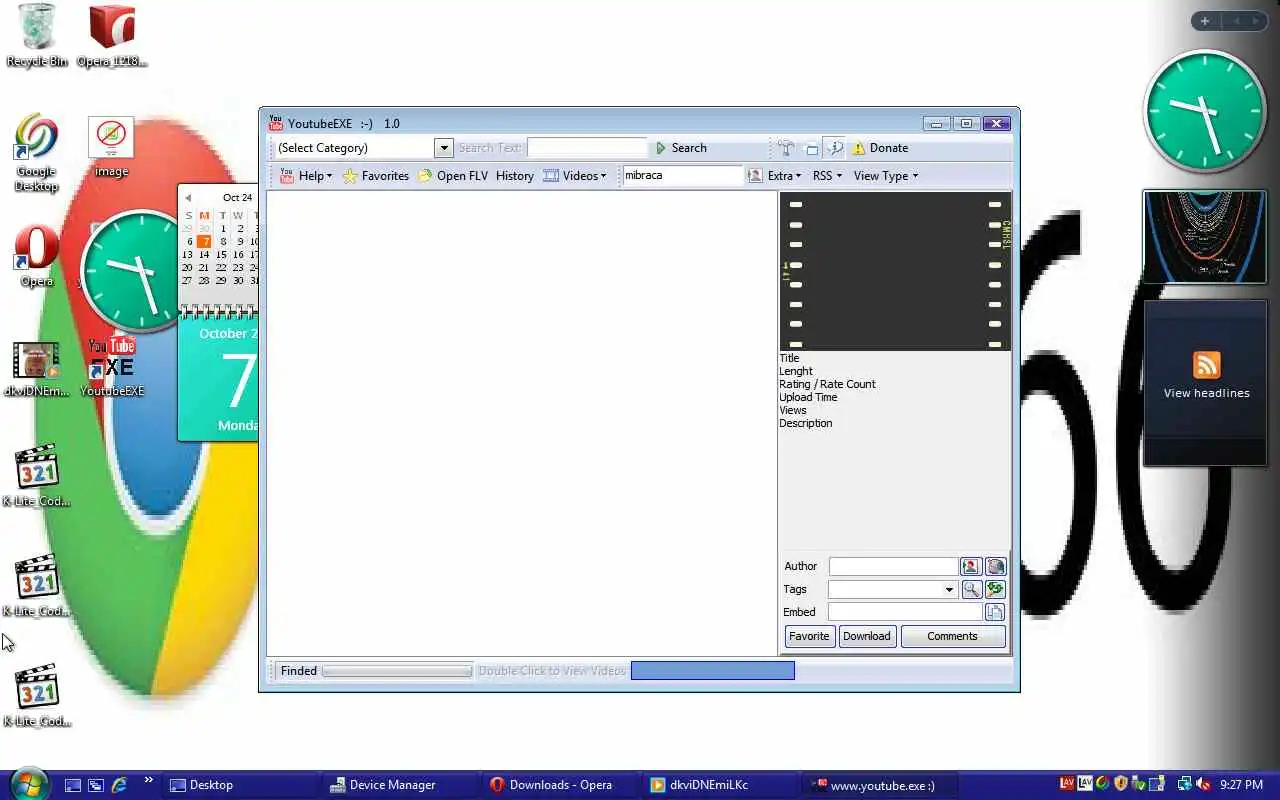This screenshot has height=800, width=1280.
Task: Focus the Search Text input field
Action: 587,148
